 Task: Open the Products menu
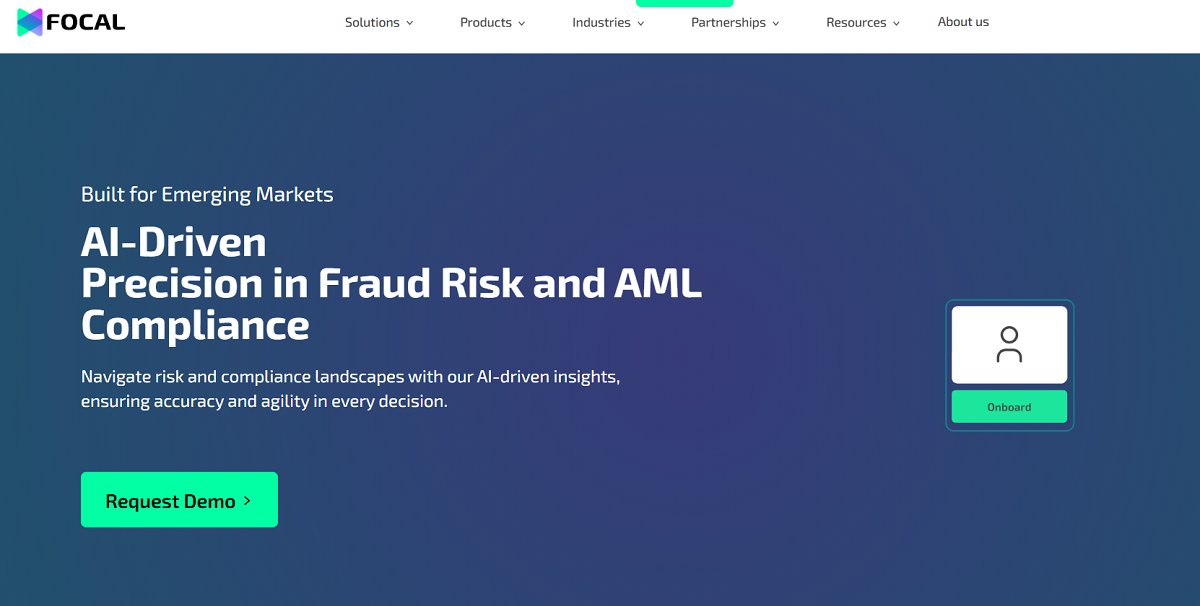tap(486, 23)
